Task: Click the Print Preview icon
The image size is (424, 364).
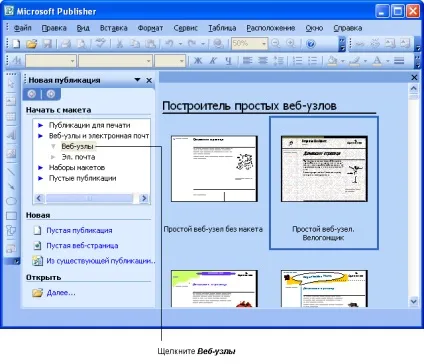Action: (x=81, y=44)
